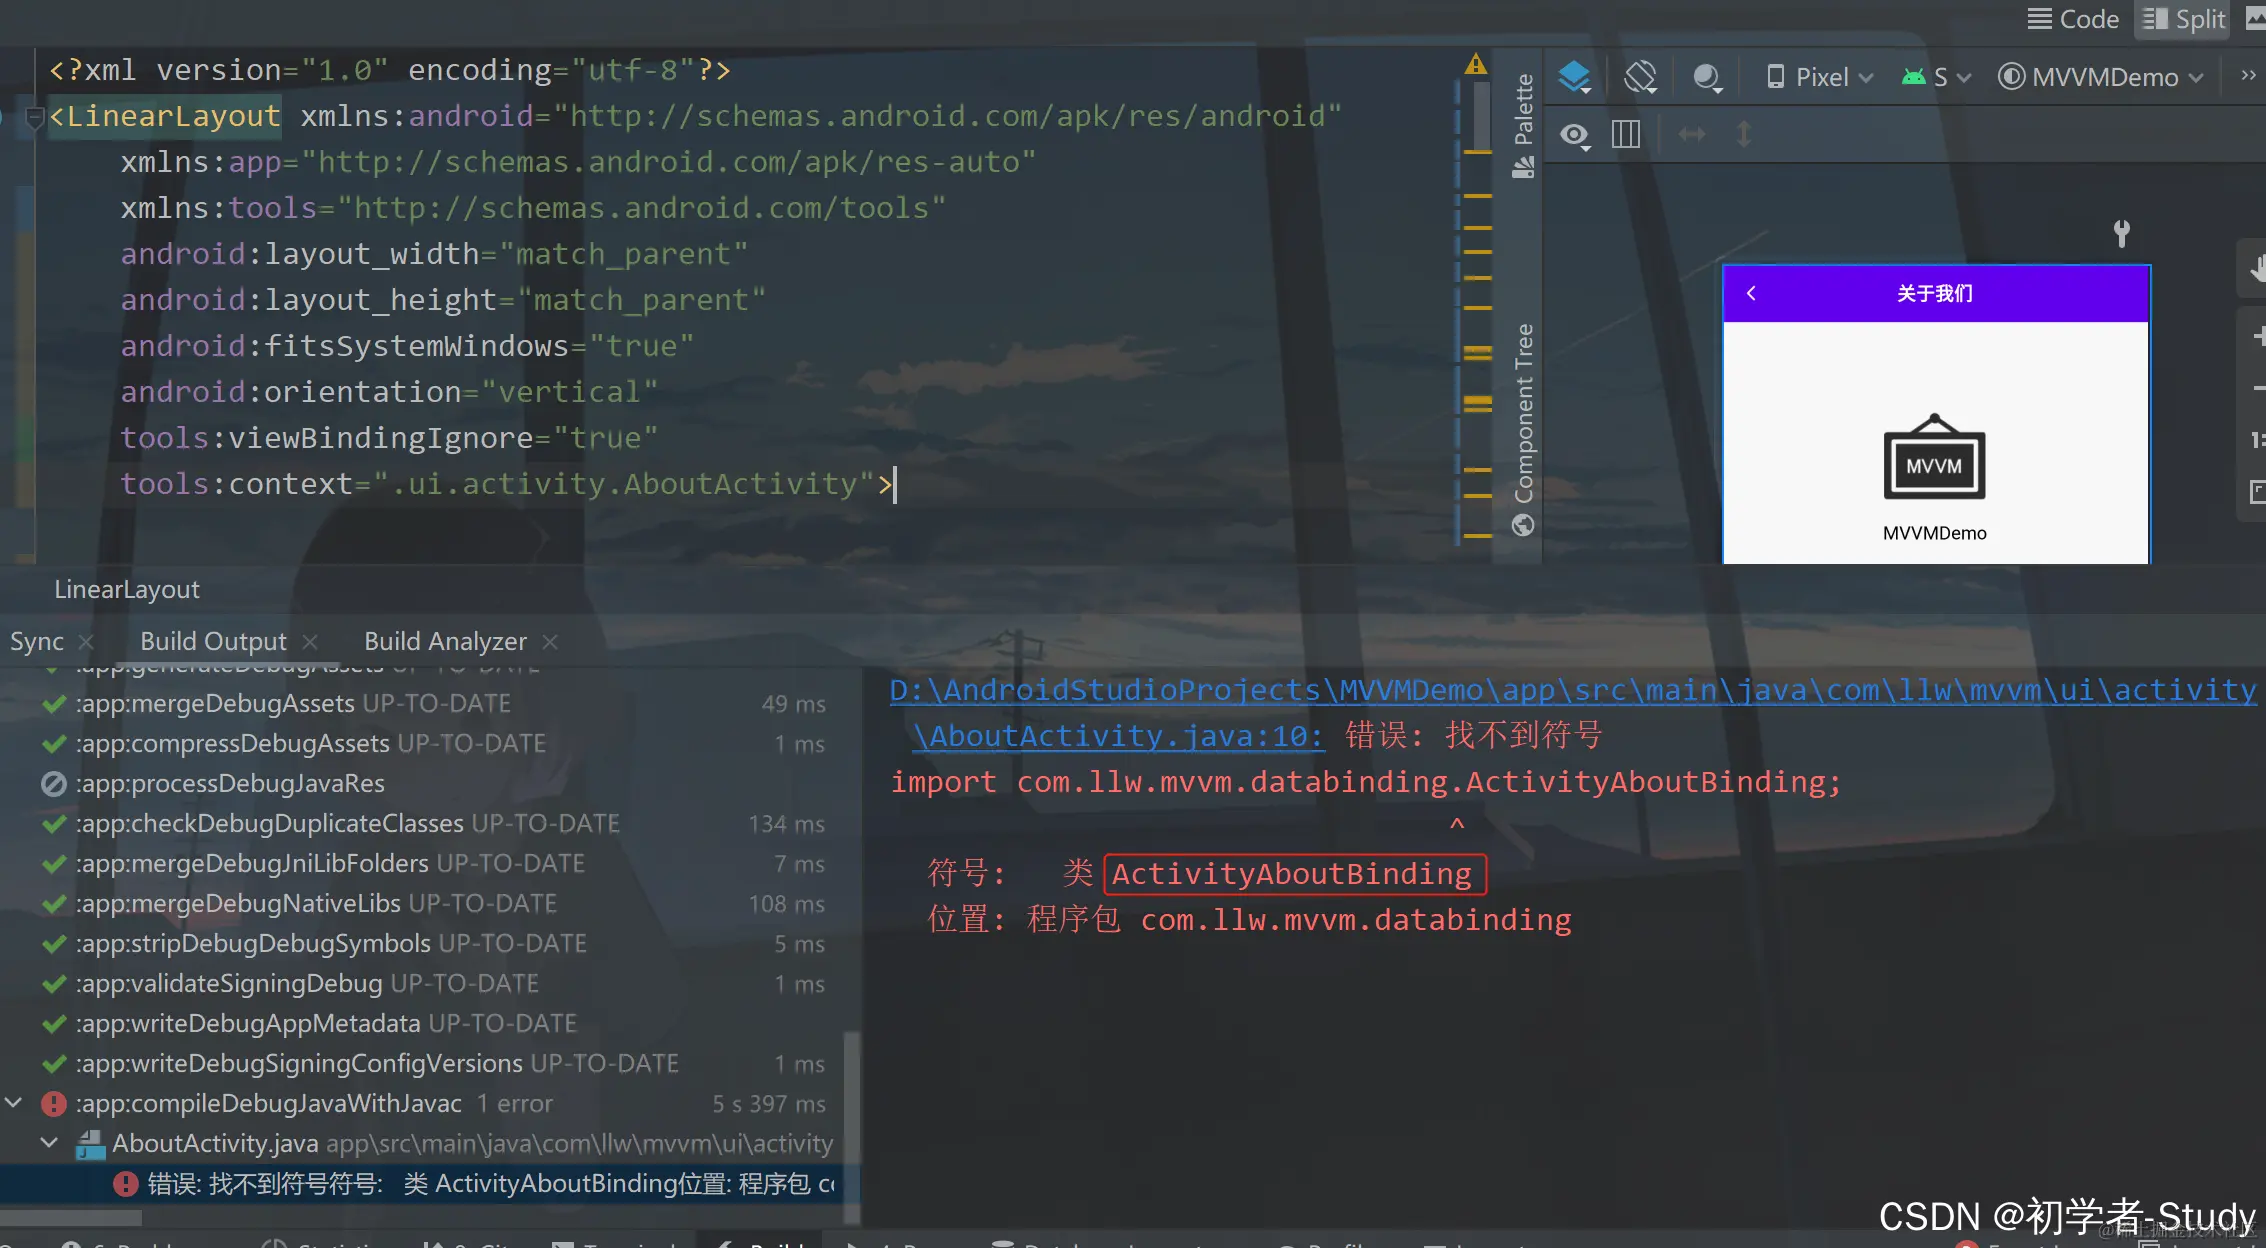Screen dimensions: 2266x1248
Task: Click the error icon on compileDebugJavaWithJavac
Action: 53,1104
